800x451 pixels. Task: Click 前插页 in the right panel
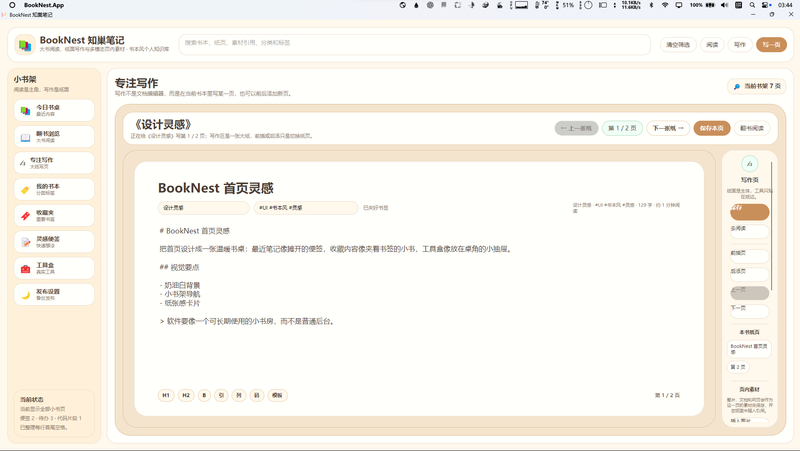[x=749, y=255]
